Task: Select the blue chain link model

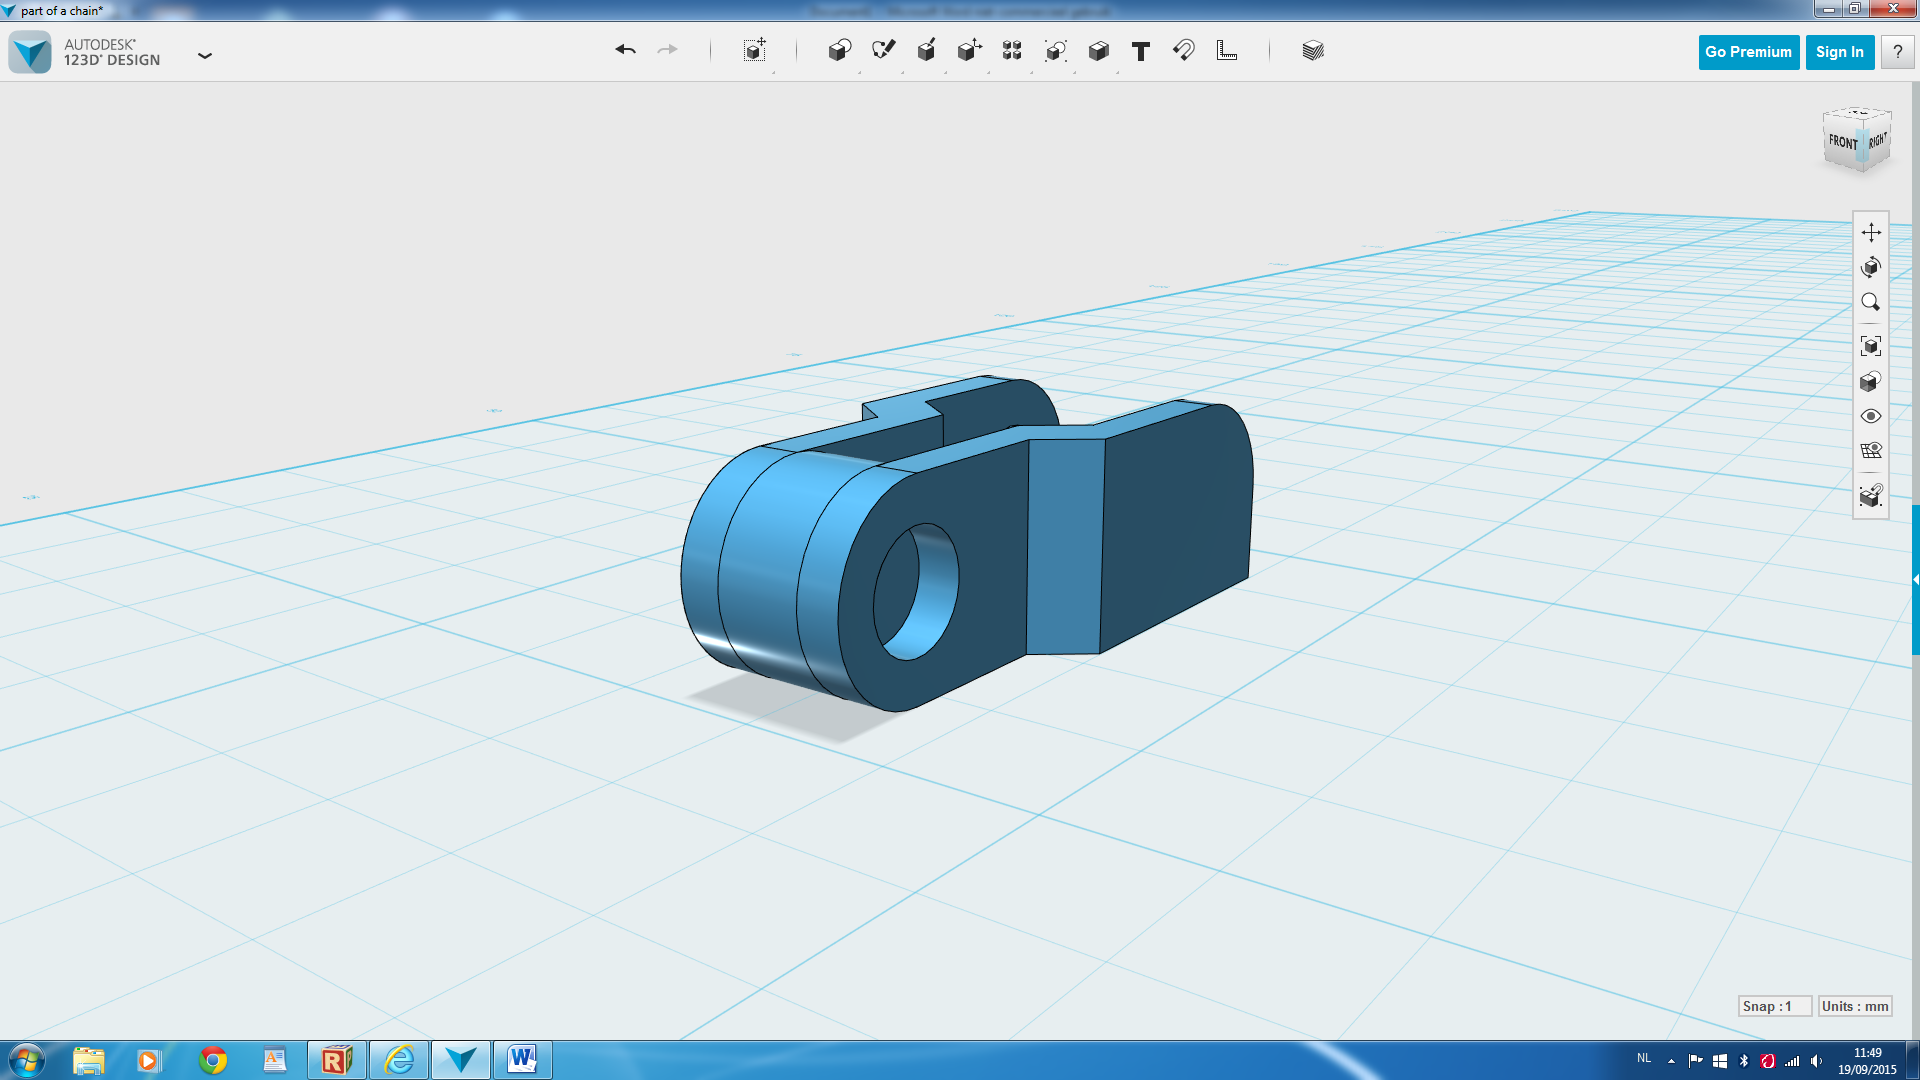Action: point(965,545)
